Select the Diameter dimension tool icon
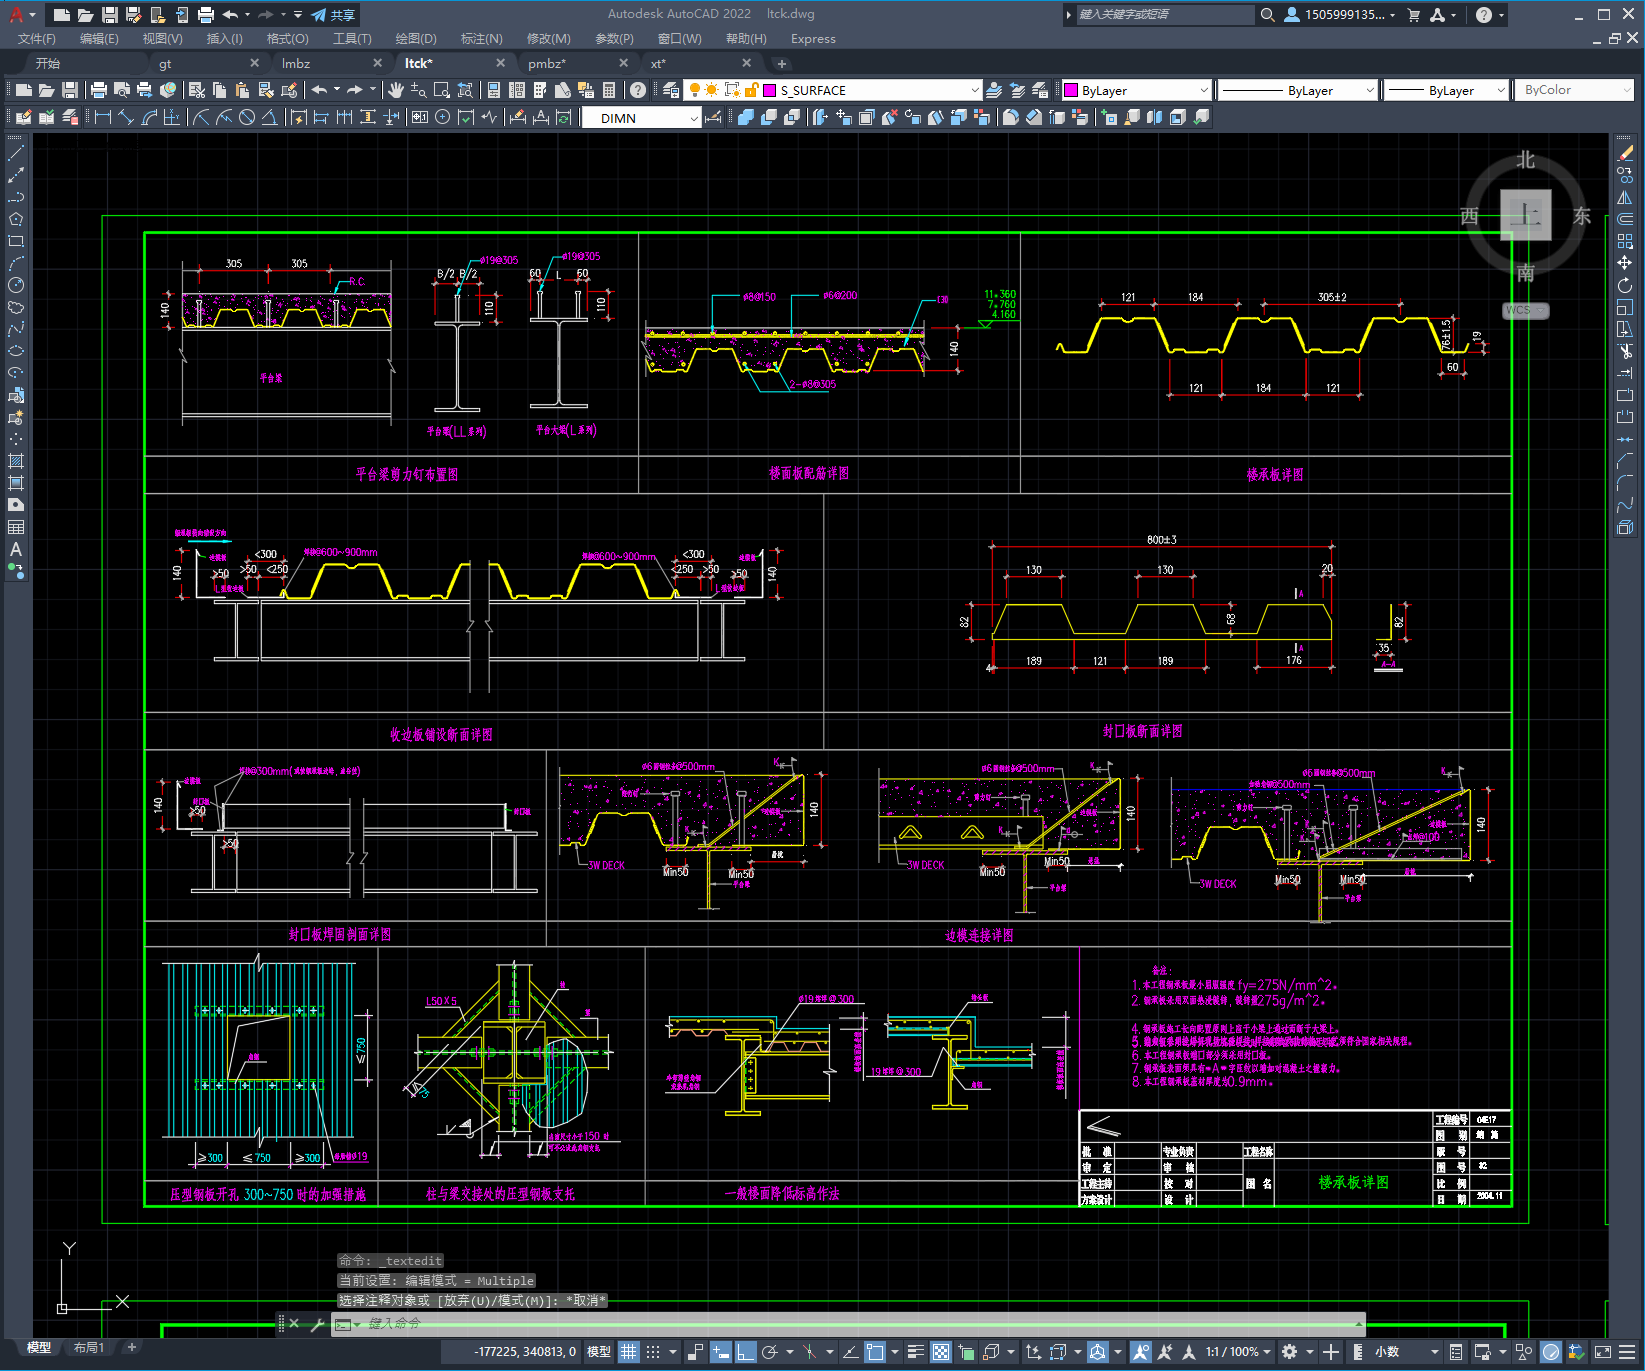Image resolution: width=1645 pixels, height=1371 pixels. point(247,117)
